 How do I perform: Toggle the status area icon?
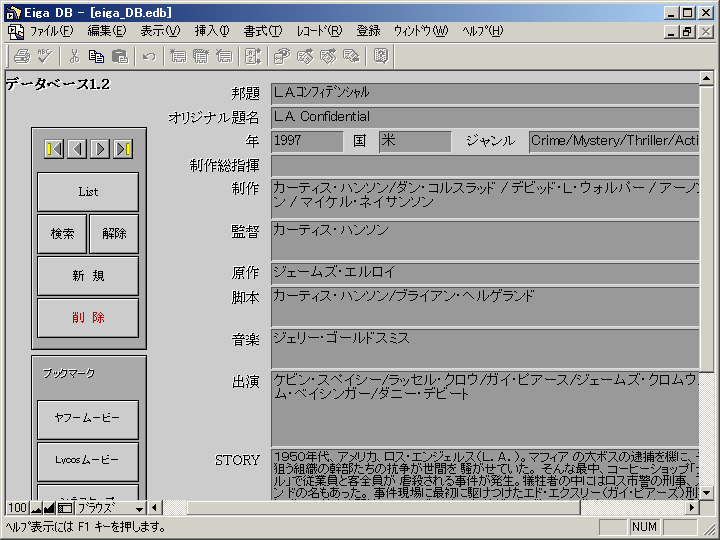65,508
